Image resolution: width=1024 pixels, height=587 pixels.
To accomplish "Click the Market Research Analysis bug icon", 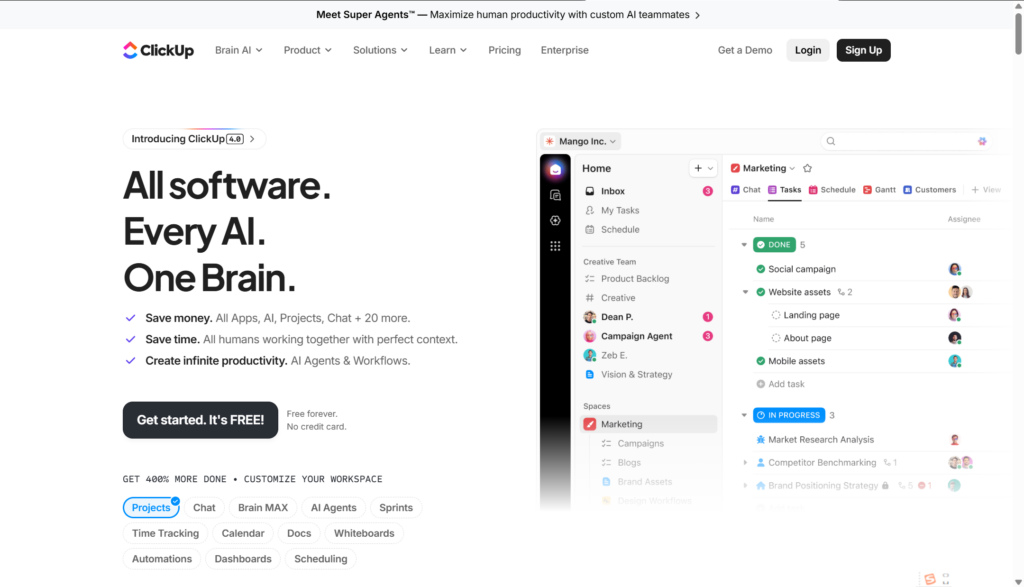I will pos(760,439).
